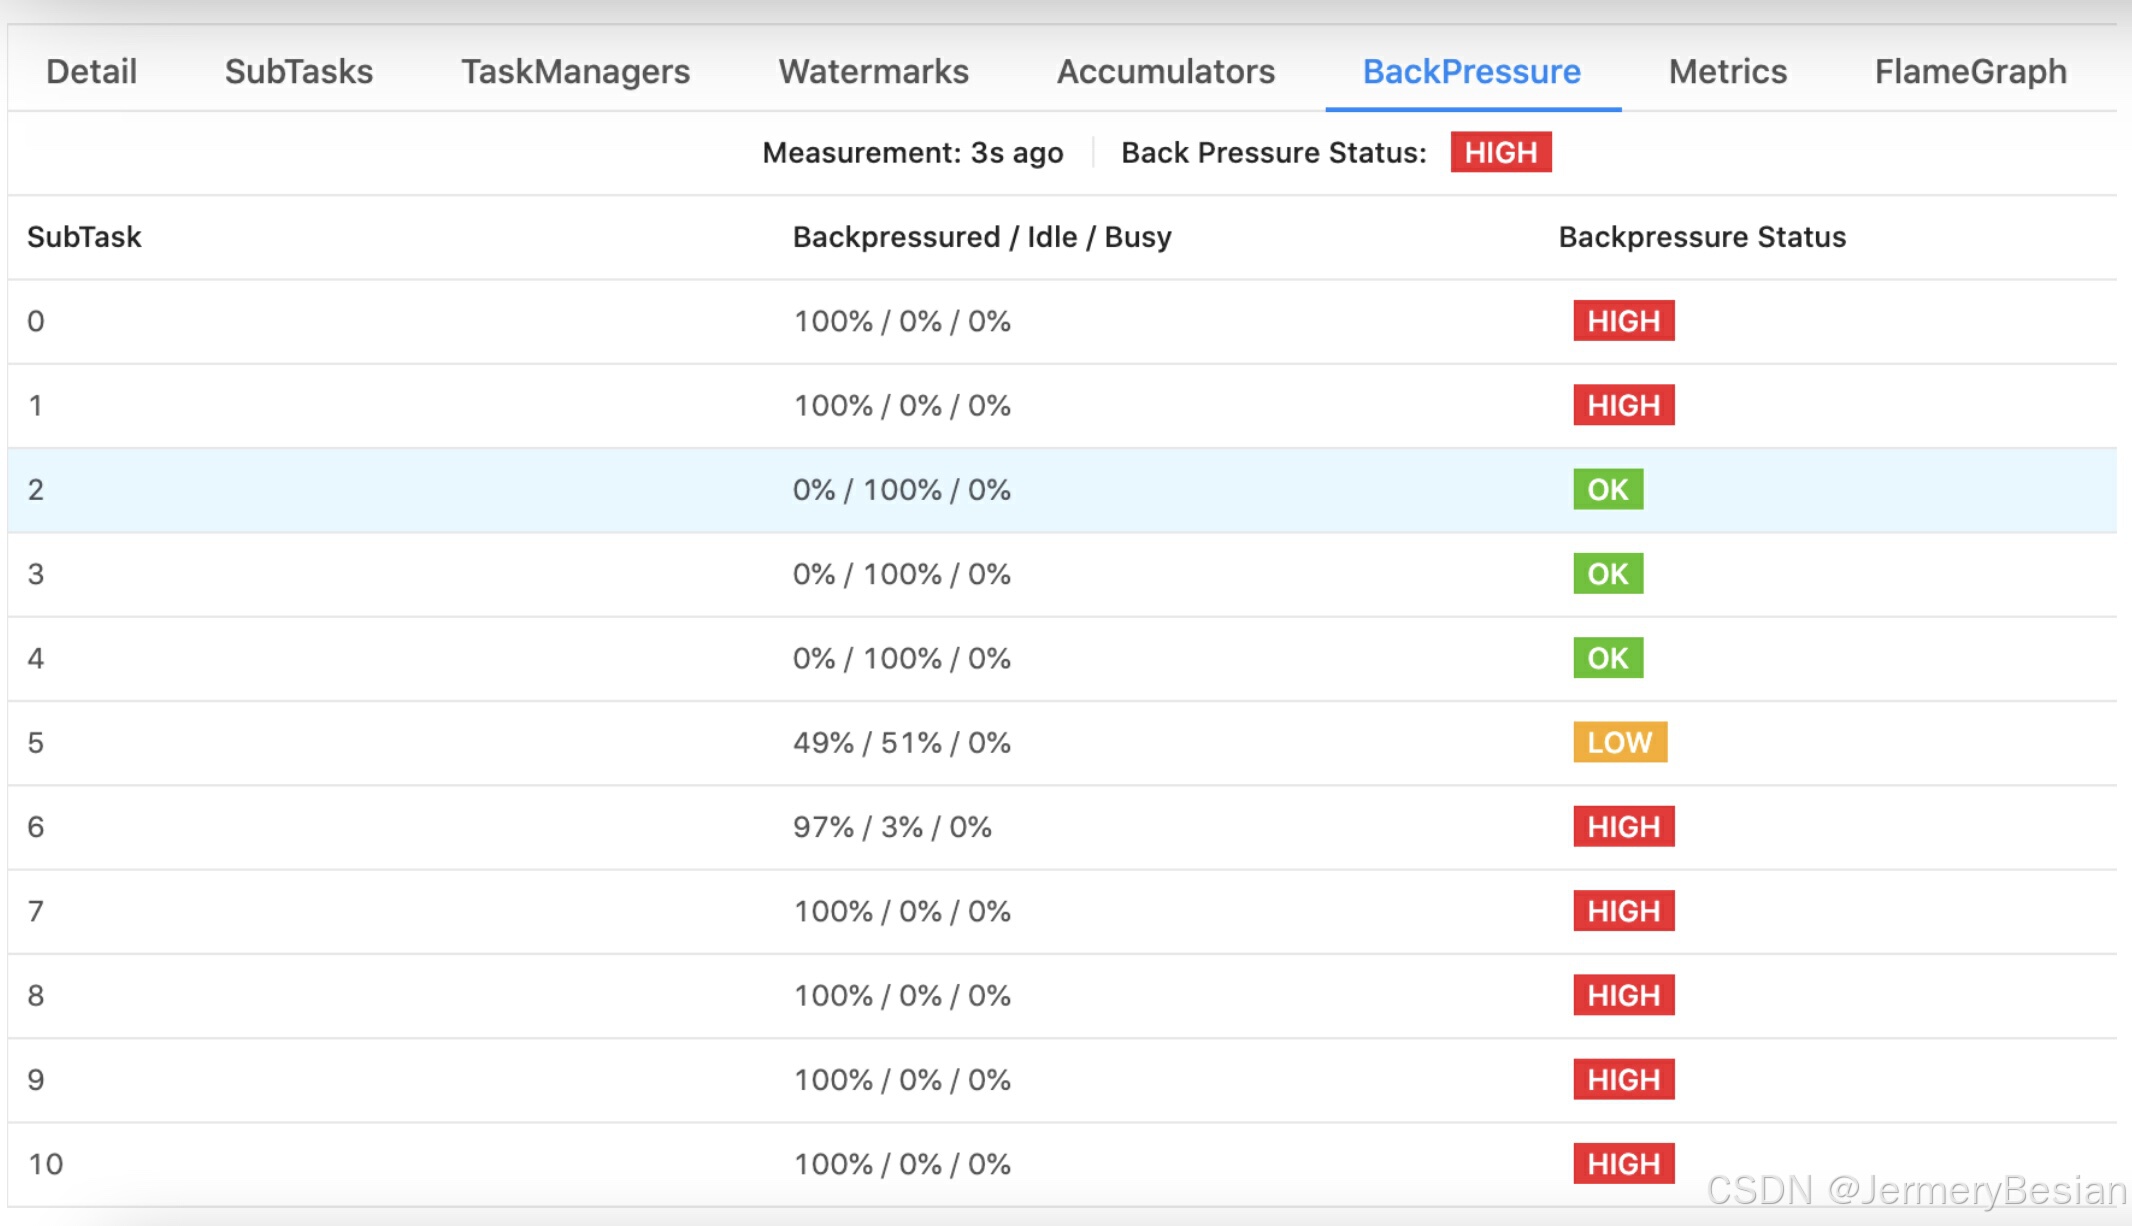Click the HIGH badge for subtask 0
The width and height of the screenshot is (2132, 1226).
1624,321
